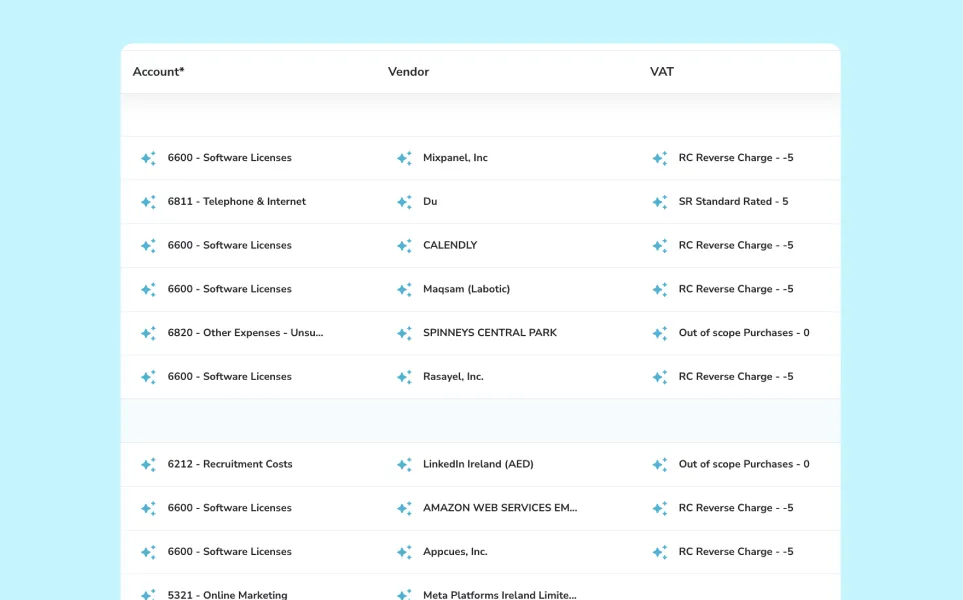Viewport: 963px width, 600px height.
Task: Select vendor cell 'Du'
Action: [430, 201]
